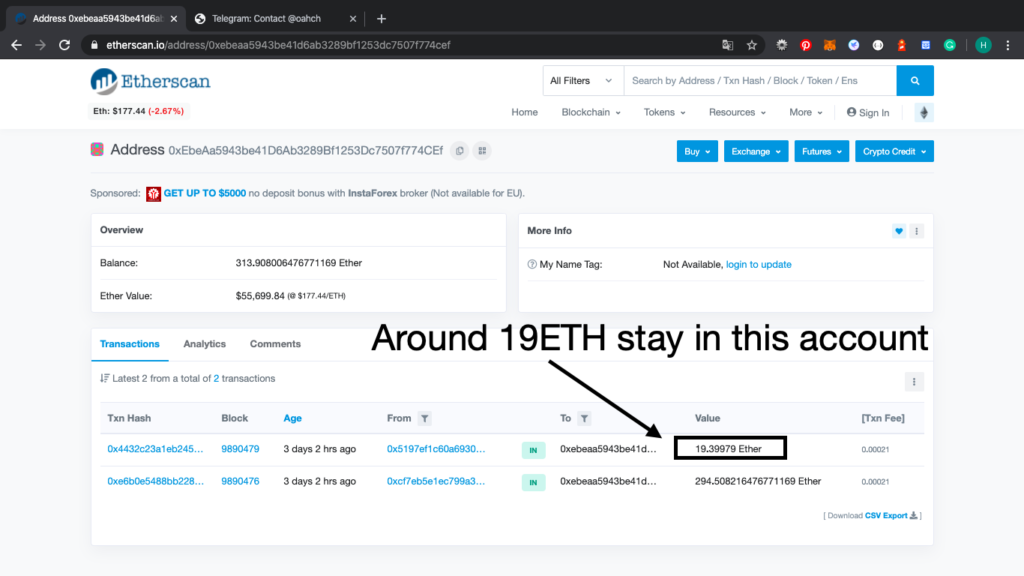The height and width of the screenshot is (576, 1024).
Task: Open sender address 0x5197ef1c60a6930
Action: [436, 449]
